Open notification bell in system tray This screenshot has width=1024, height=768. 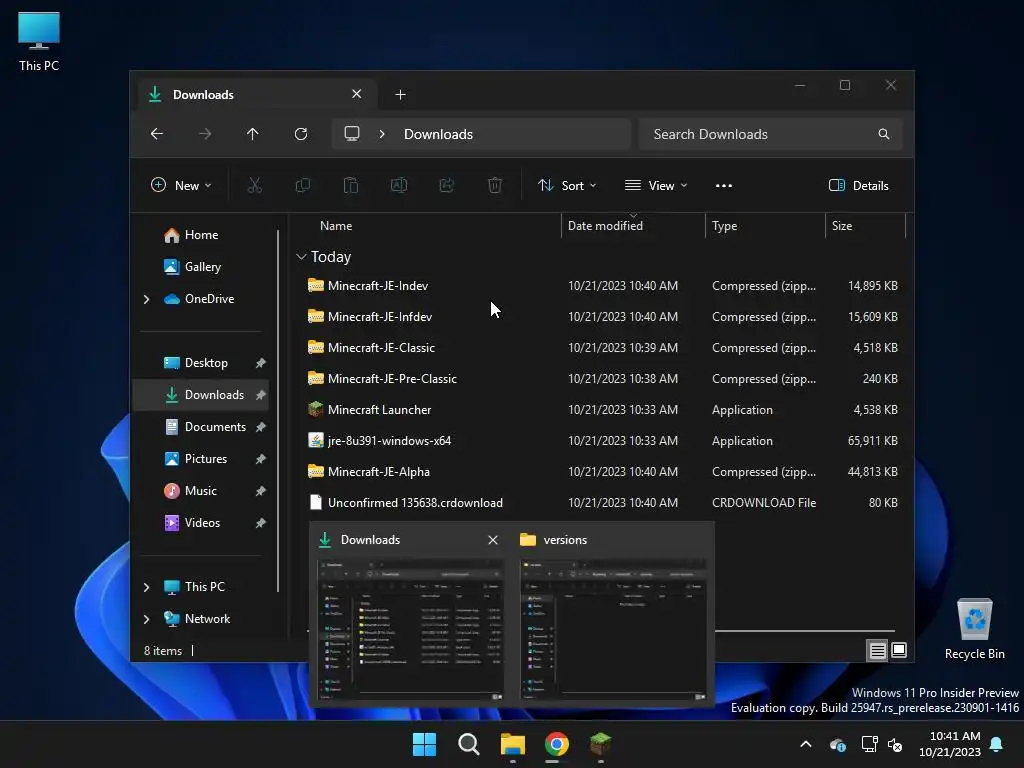997,744
